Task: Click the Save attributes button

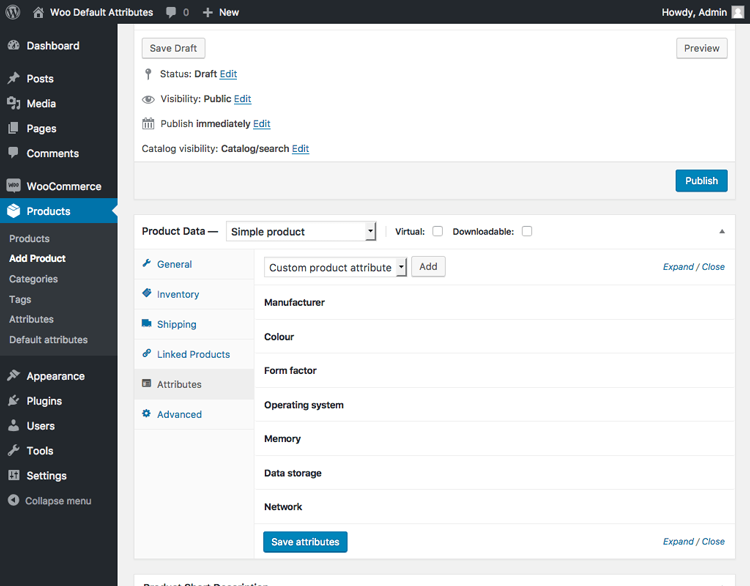Action: (x=305, y=542)
